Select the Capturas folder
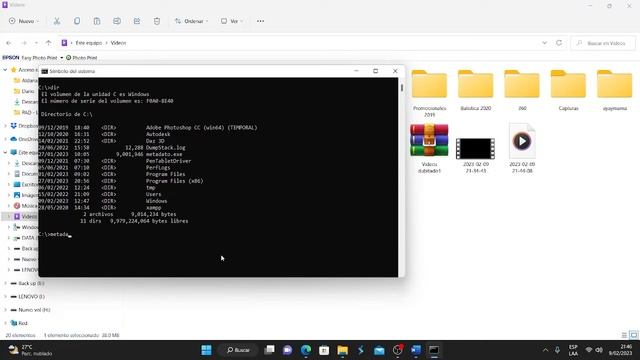This screenshot has height=360, width=640. pyautogui.click(x=568, y=90)
